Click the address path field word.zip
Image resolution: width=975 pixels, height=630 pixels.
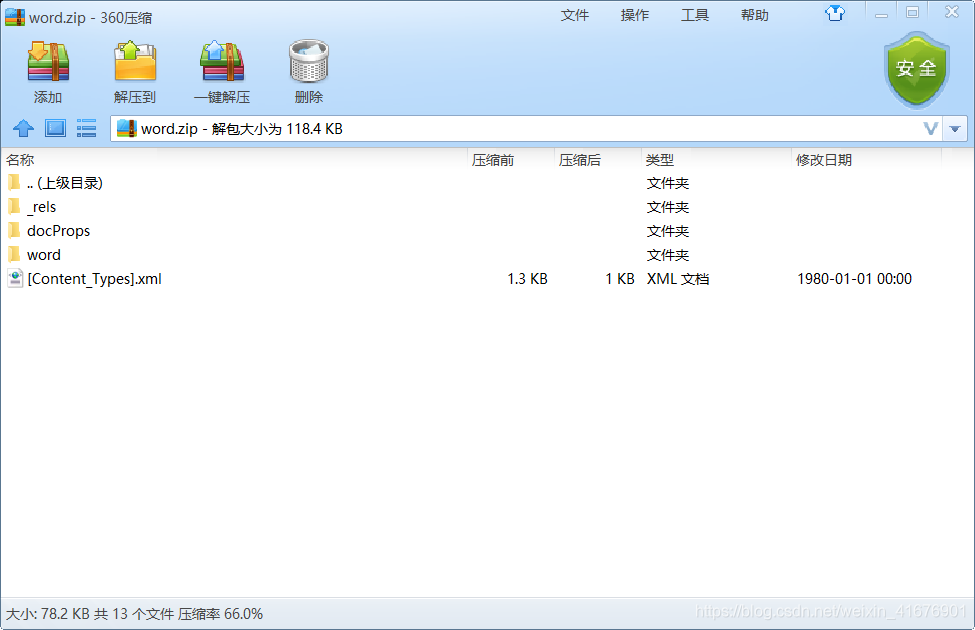[x=526, y=129]
